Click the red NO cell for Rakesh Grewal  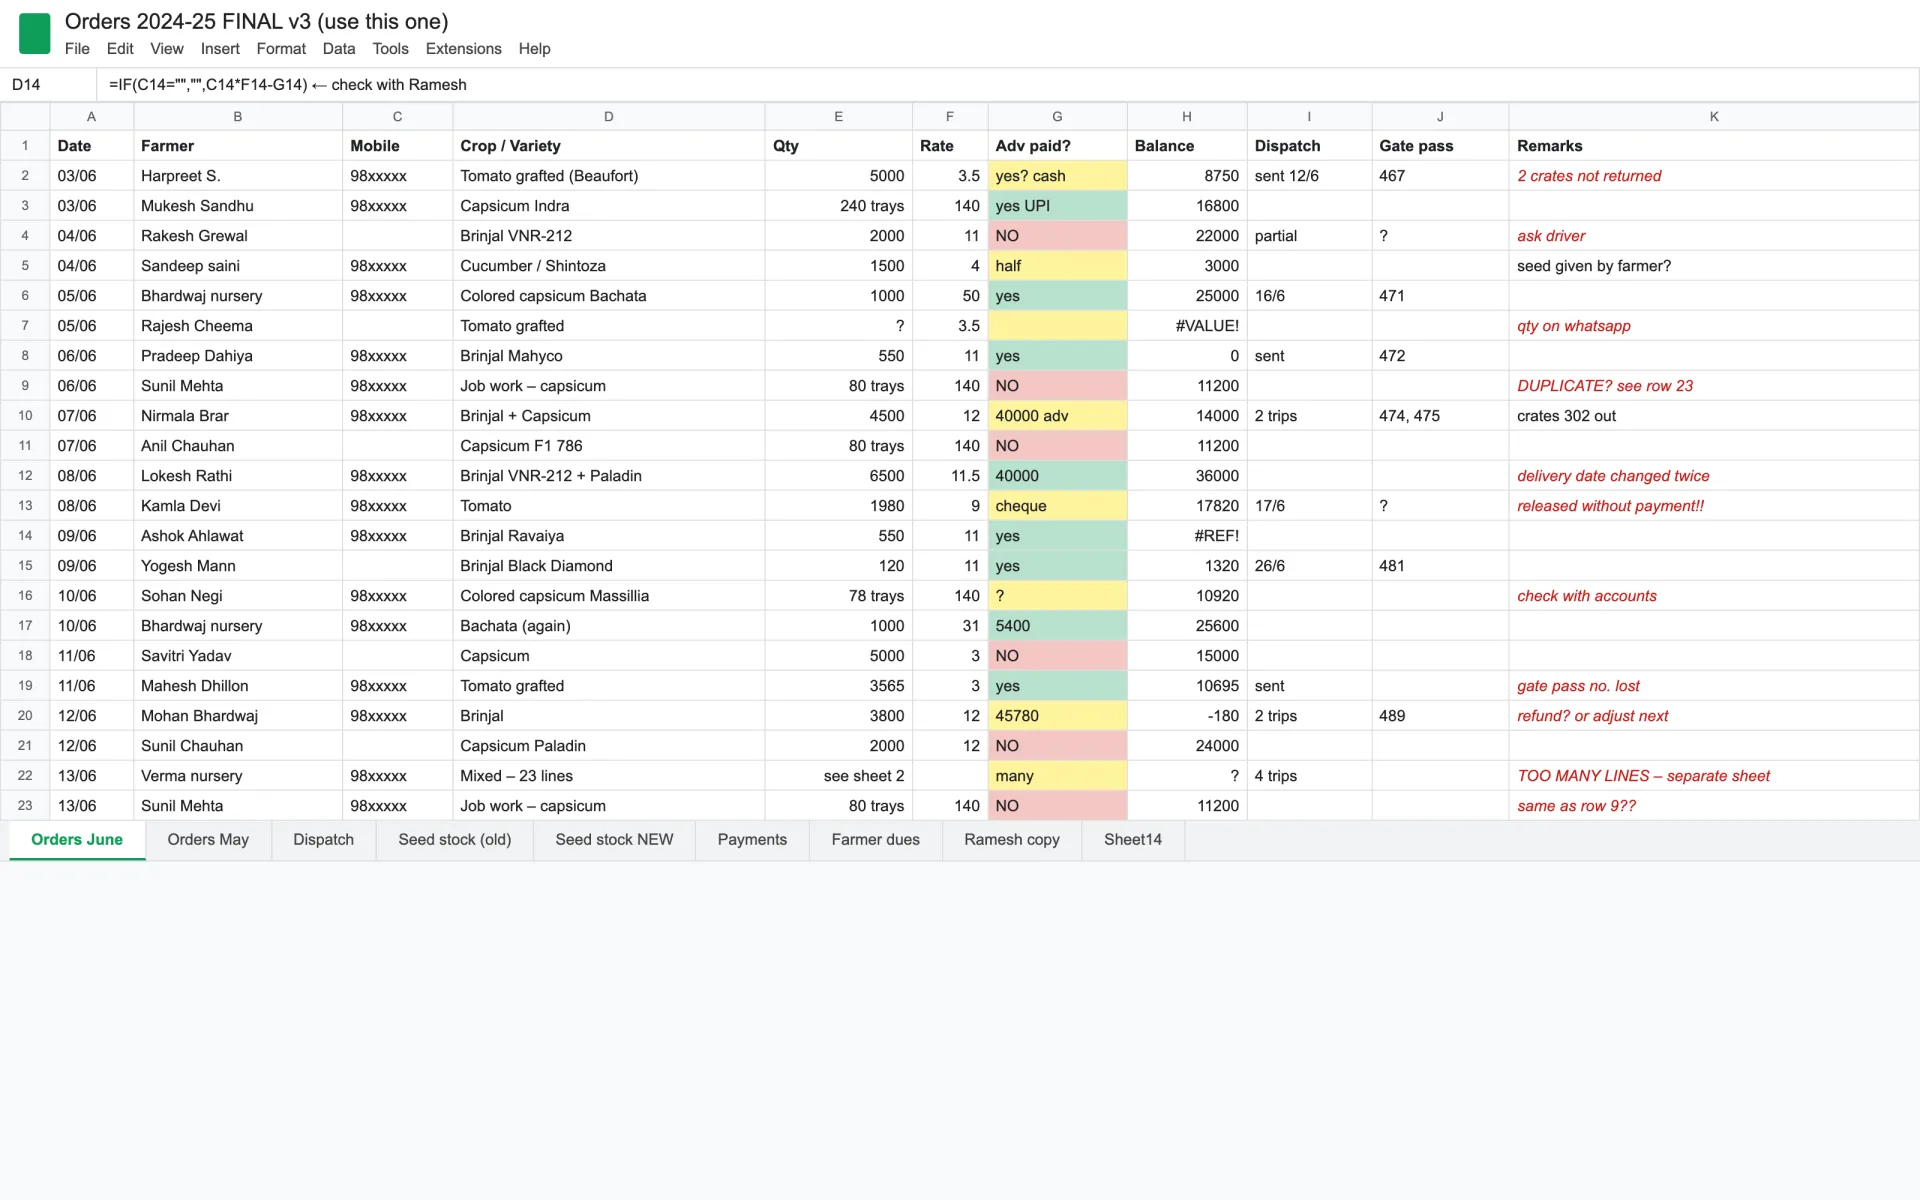[x=1057, y=236]
